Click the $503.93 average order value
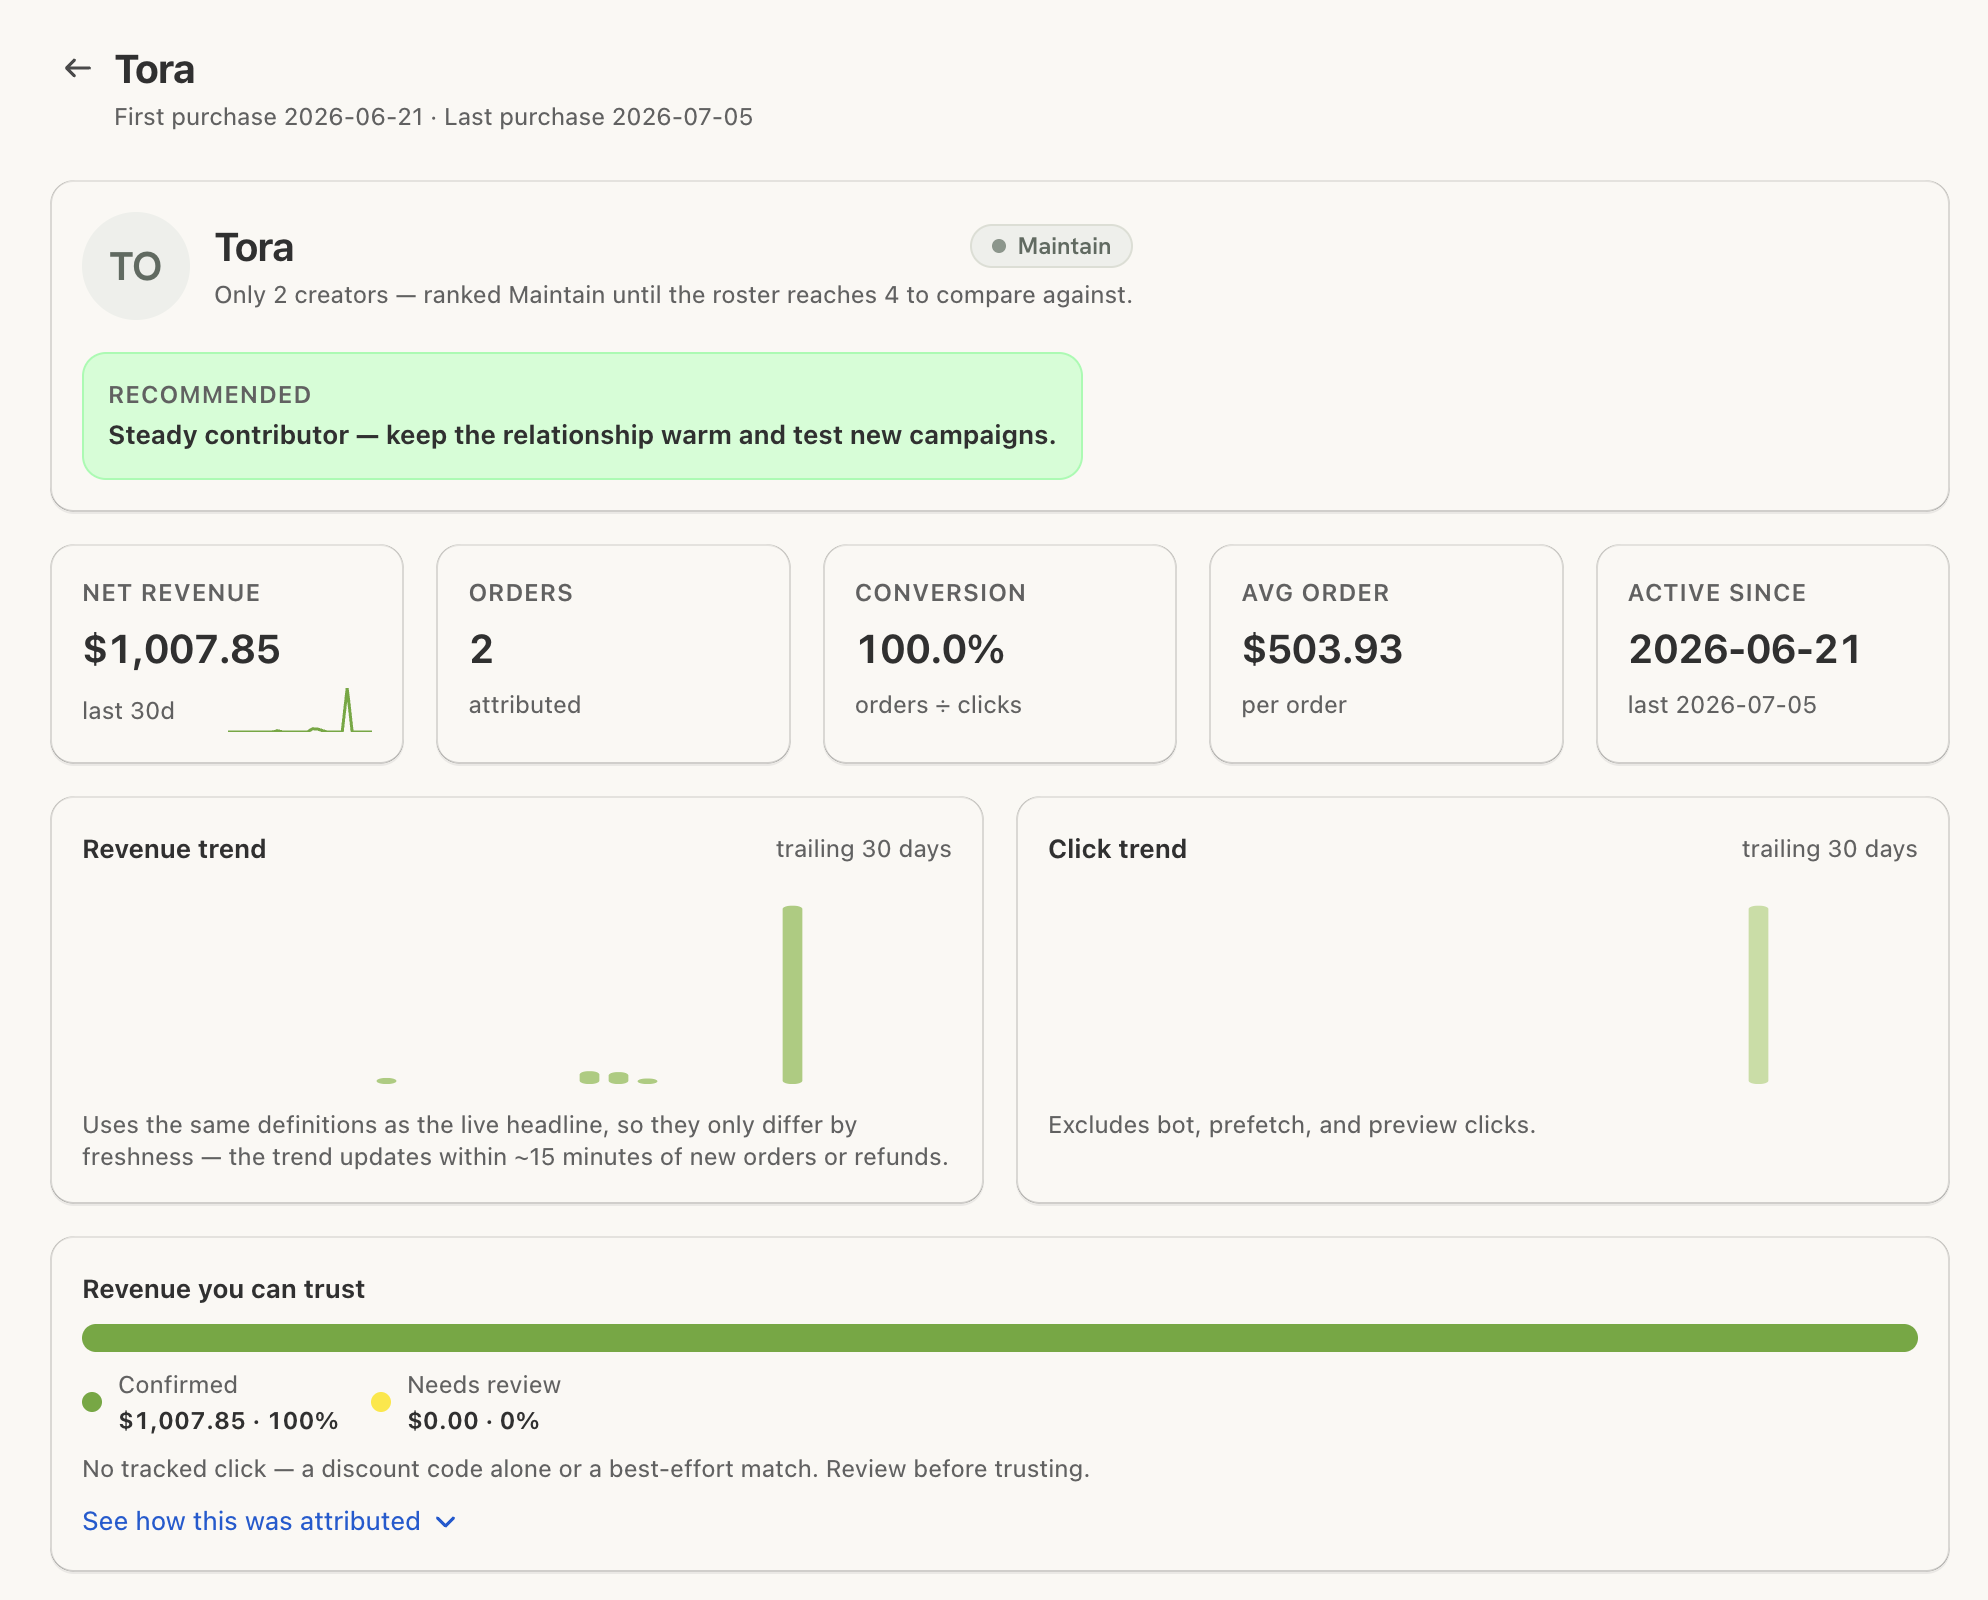Screen dimensions: 1988x1600 [x=1322, y=649]
